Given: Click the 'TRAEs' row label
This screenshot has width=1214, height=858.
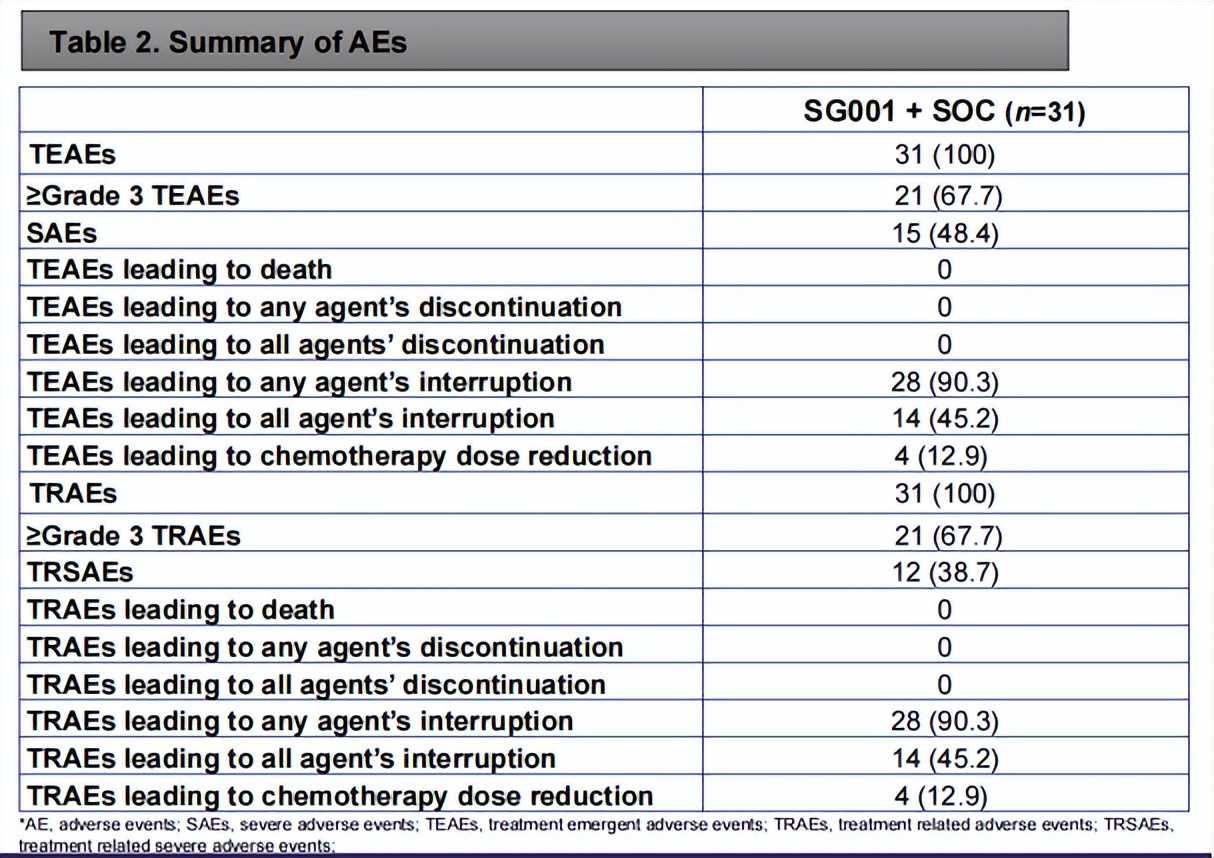Looking at the screenshot, I should 73,493.
